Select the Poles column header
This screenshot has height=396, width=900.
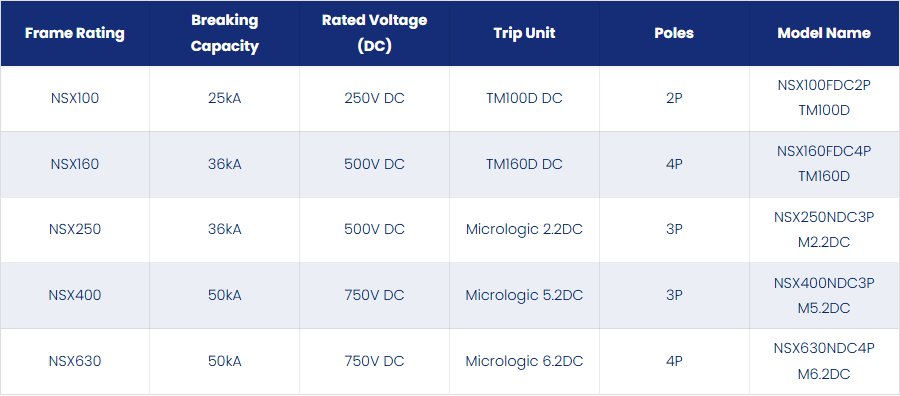click(x=674, y=33)
